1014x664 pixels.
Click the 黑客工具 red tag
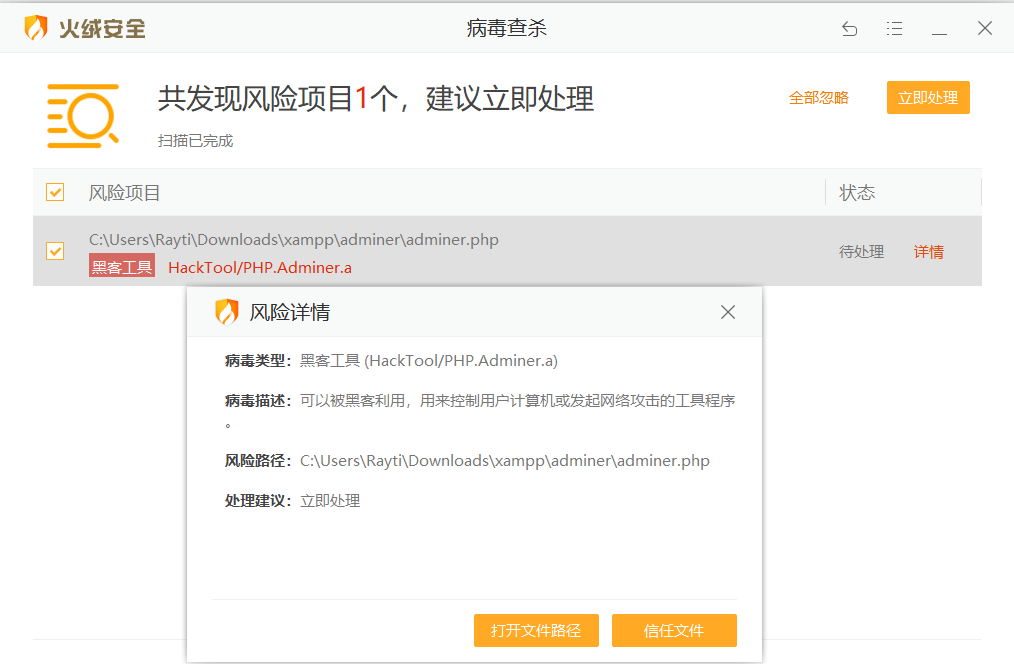[122, 266]
